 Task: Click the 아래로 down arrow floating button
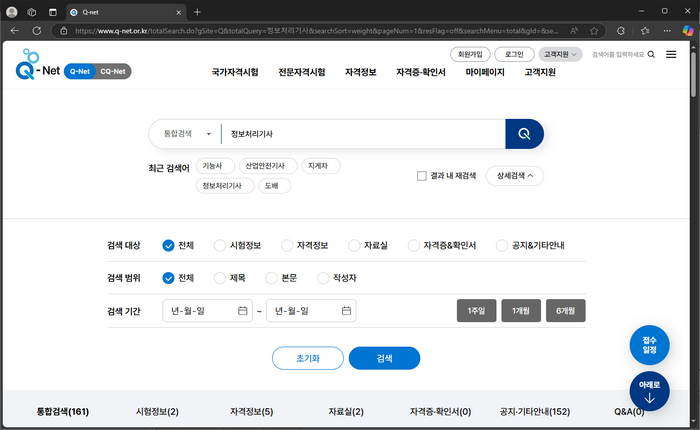(x=650, y=391)
